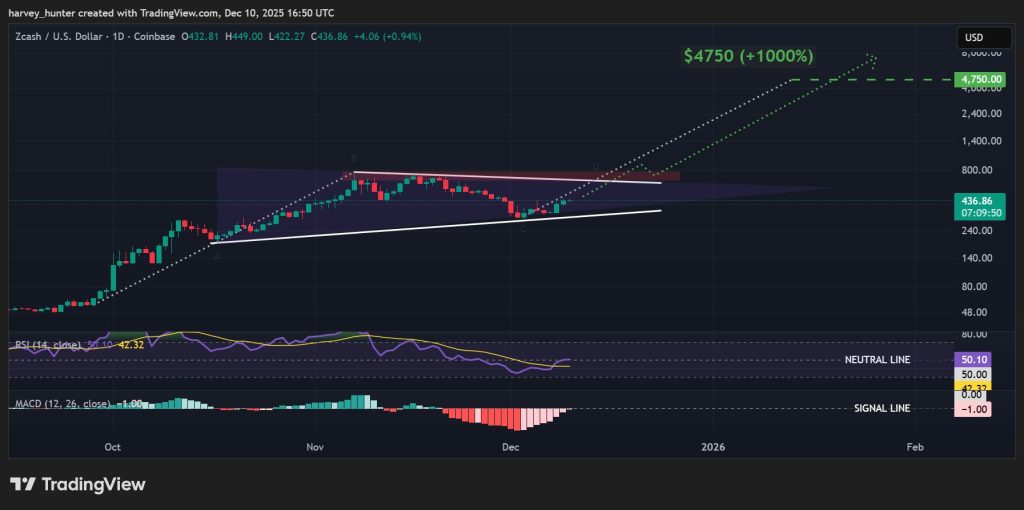Click the 2026 label on time axis
Viewport: 1024px width, 510px height.
pos(713,446)
